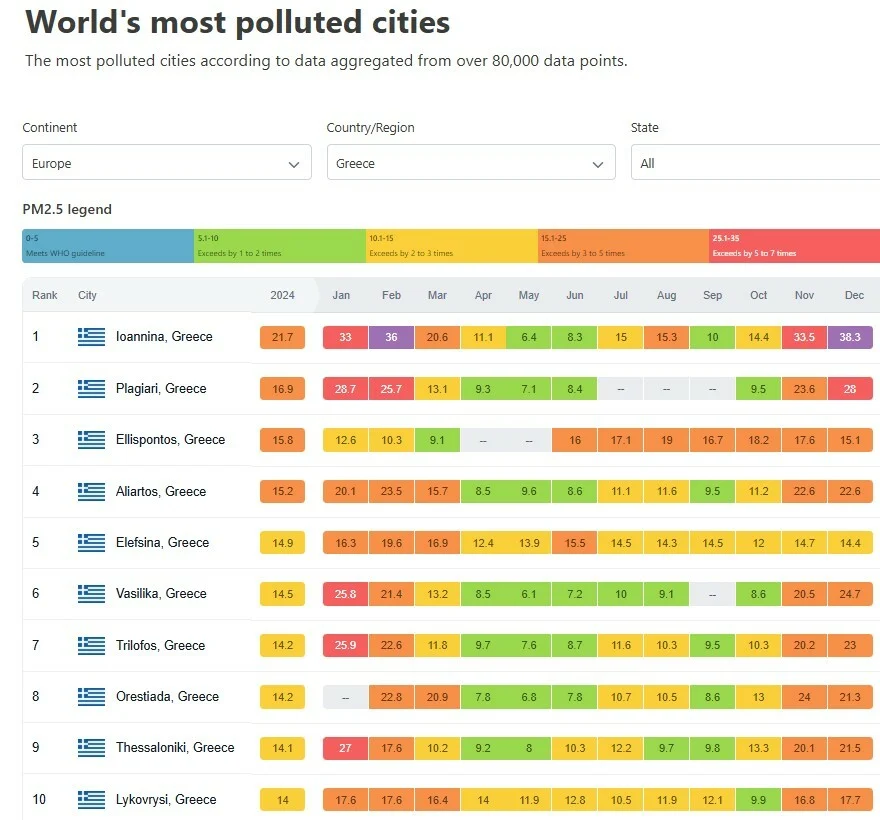Viewport: 880px width, 820px height.
Task: Click the blue 0-5 WHO guideline legend swatch
Action: pos(108,246)
